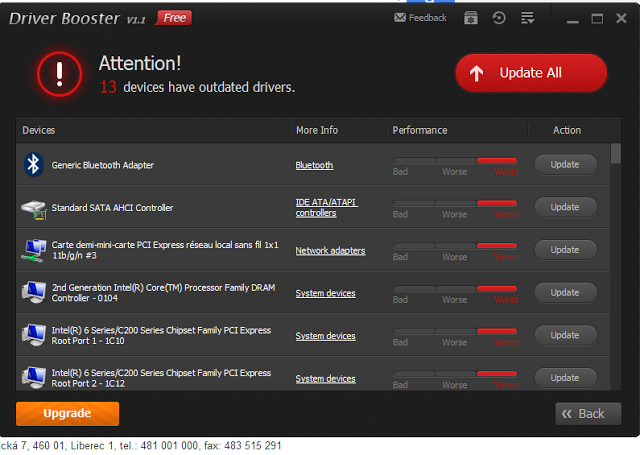Screen dimensions: 640x455
Task: Maximize the Driver Booster window
Action: pos(597,18)
